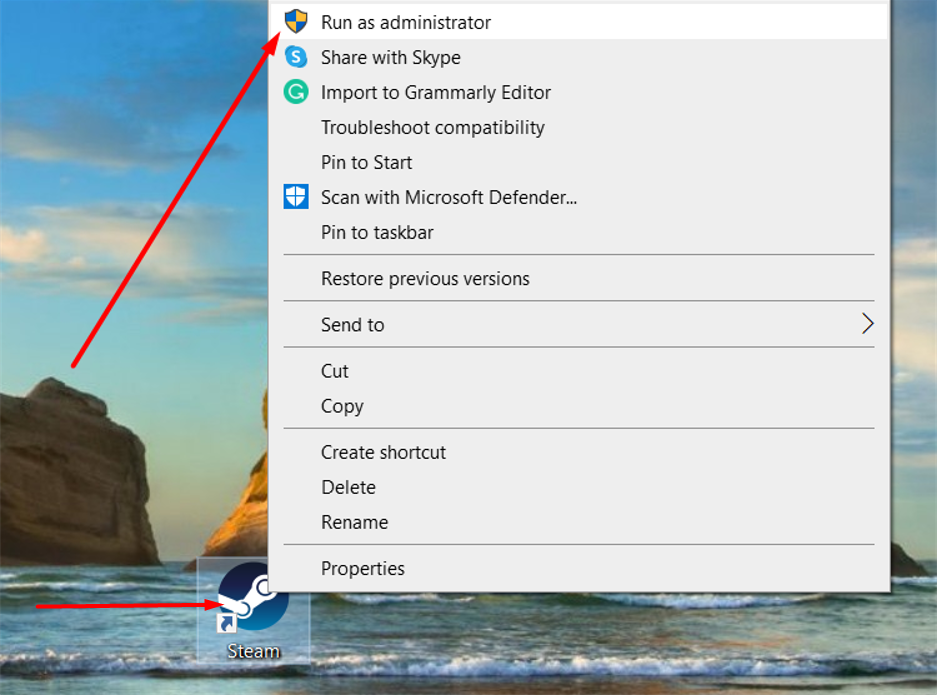
Task: Select Share with Skype
Action: [578, 57]
